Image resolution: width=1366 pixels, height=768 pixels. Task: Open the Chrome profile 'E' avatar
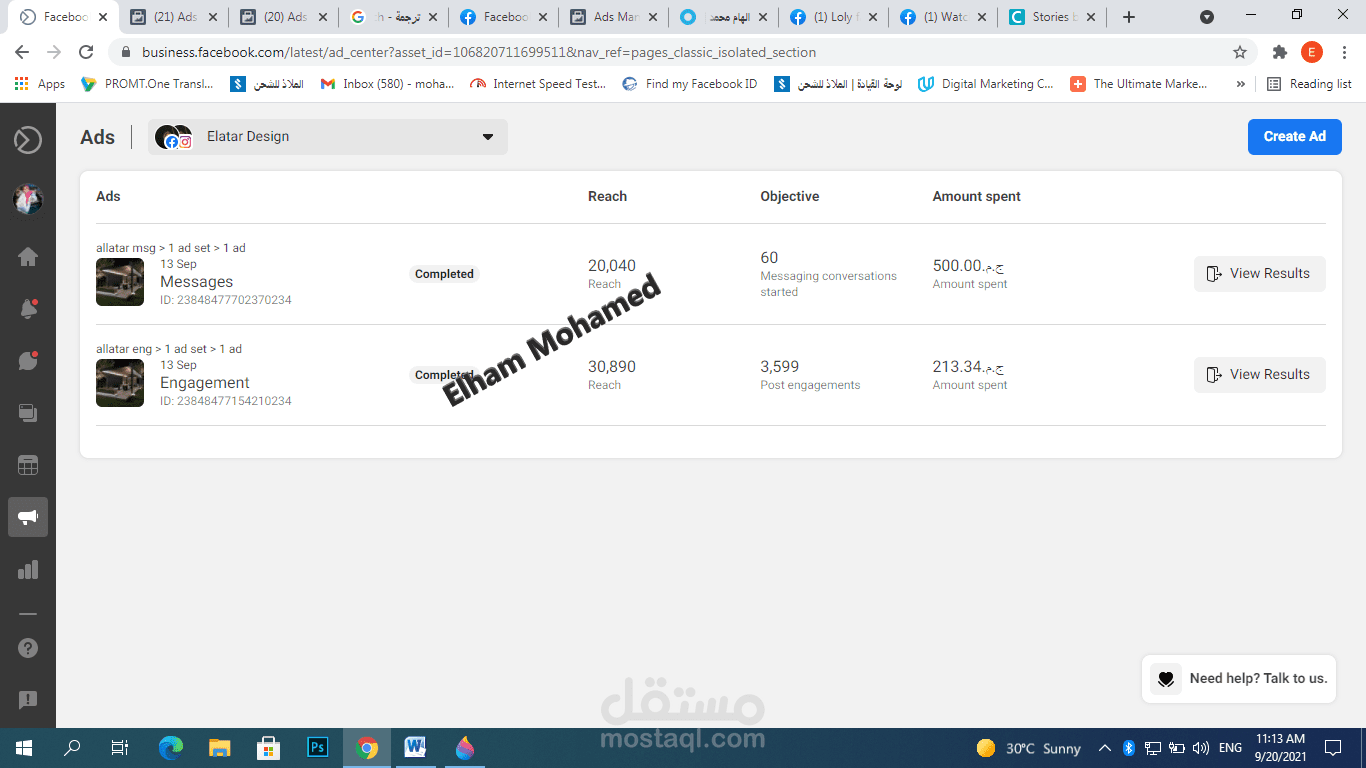[x=1311, y=52]
